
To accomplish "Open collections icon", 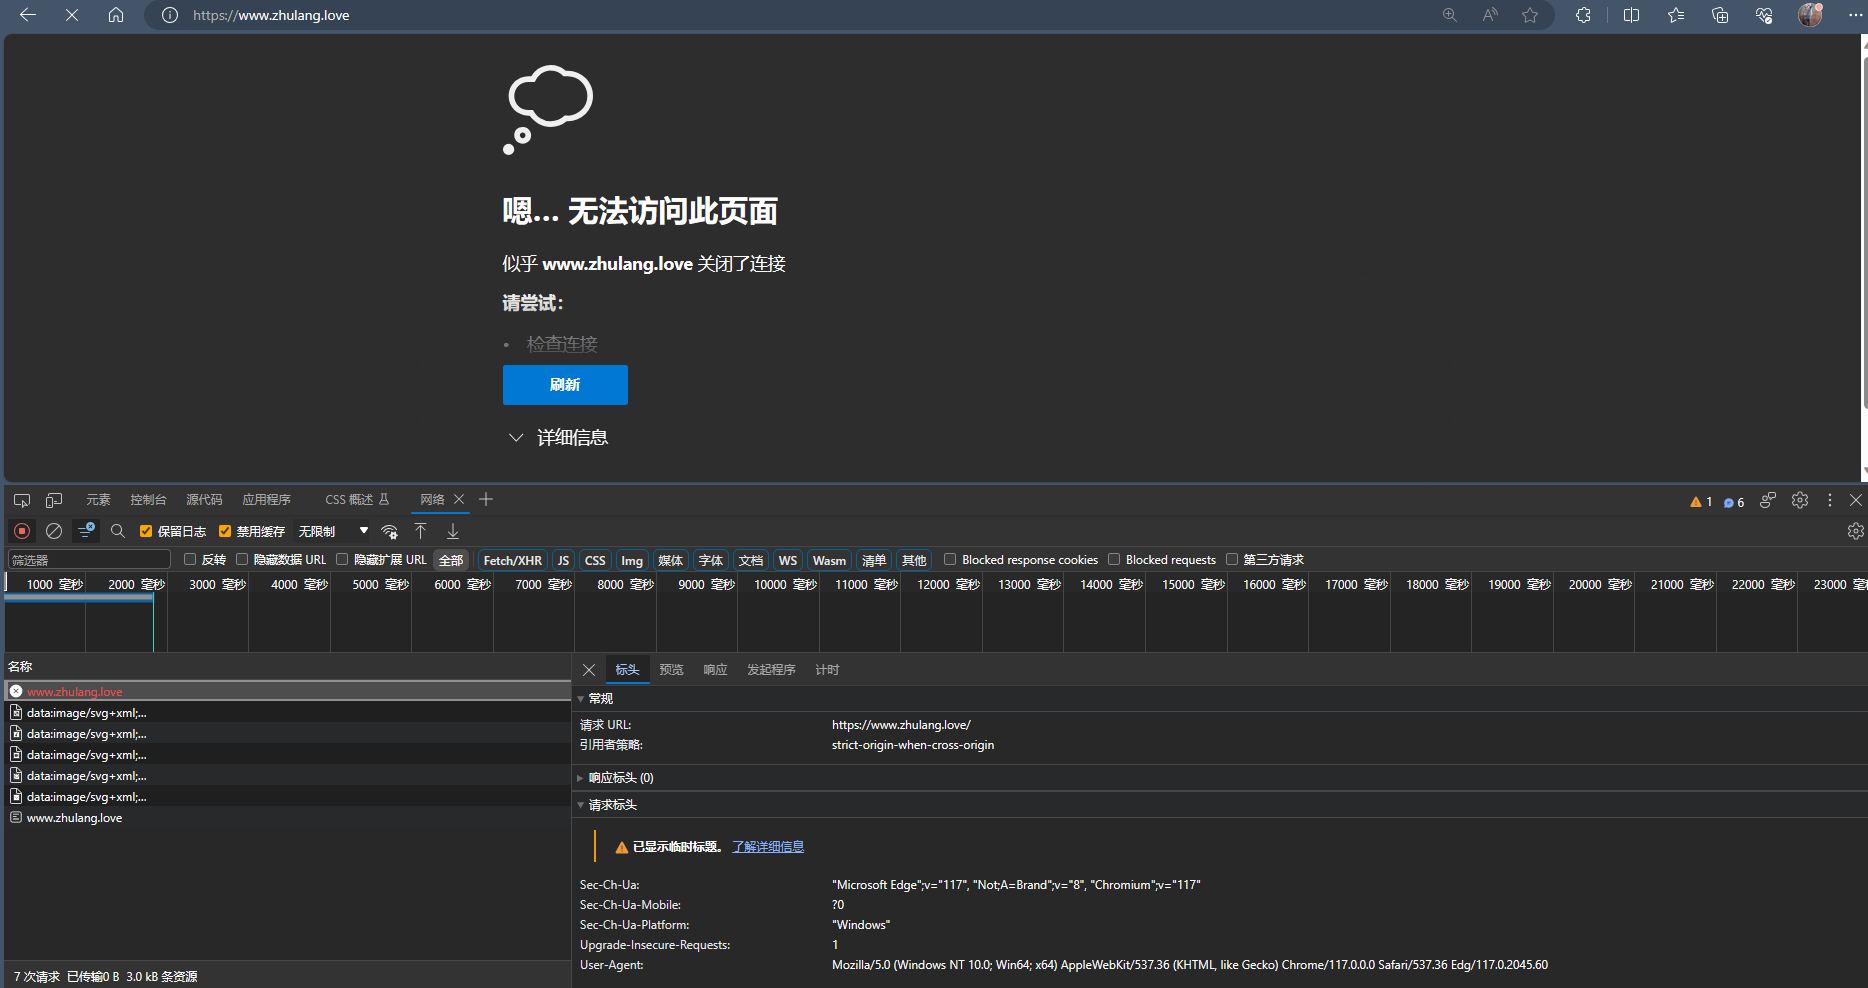I will point(1720,15).
